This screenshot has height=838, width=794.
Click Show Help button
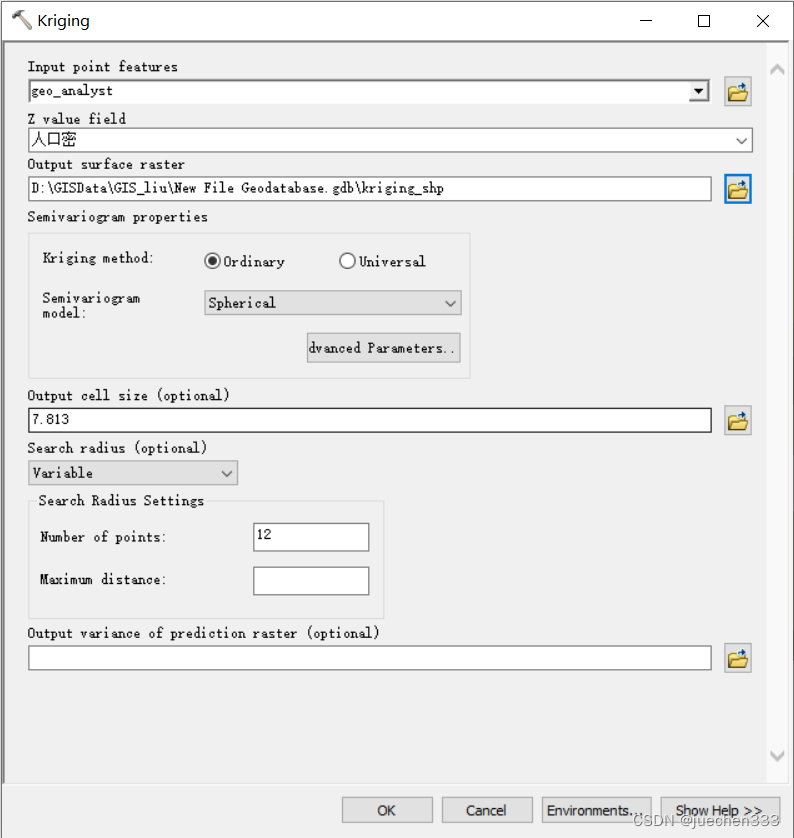[720, 810]
